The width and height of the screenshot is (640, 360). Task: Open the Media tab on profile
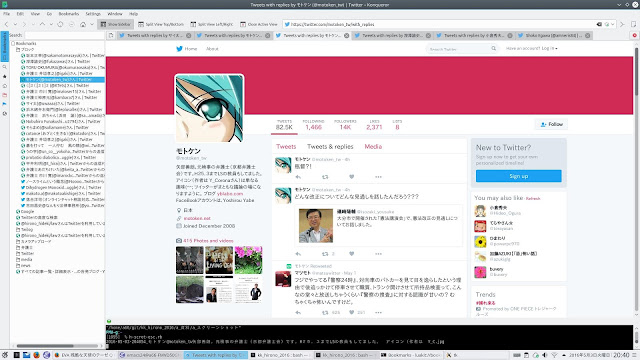pos(373,147)
